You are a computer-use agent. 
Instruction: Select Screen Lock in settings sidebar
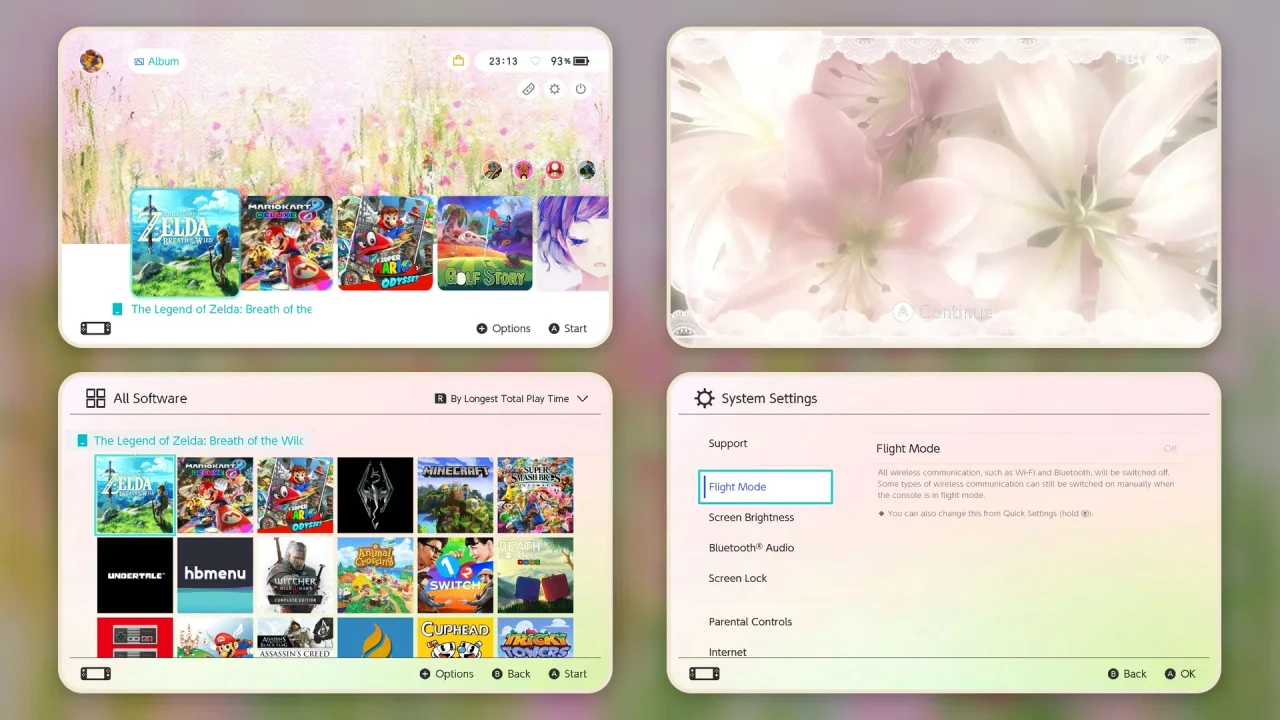coord(738,578)
